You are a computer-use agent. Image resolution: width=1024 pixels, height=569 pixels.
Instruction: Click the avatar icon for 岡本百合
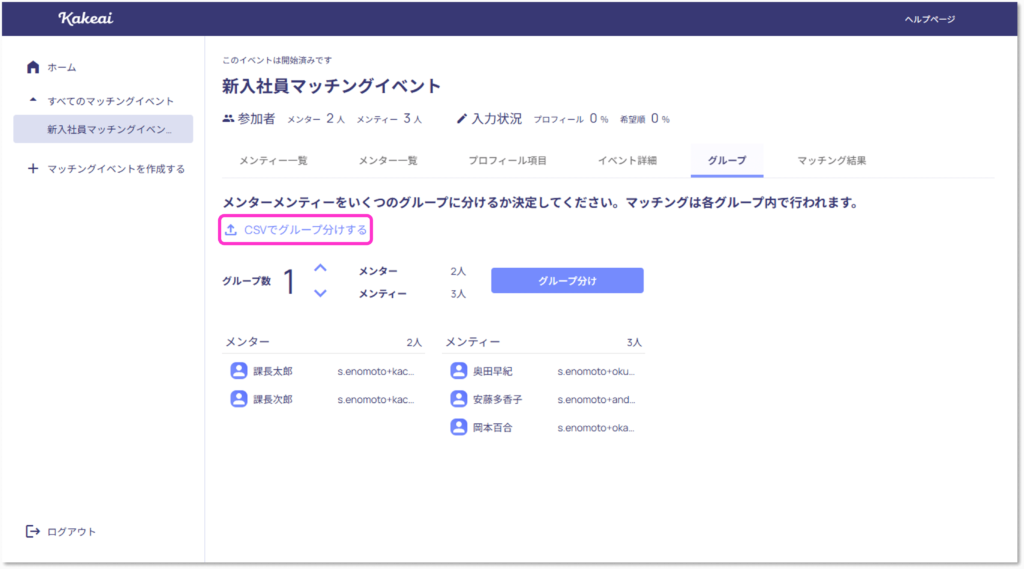click(x=458, y=427)
